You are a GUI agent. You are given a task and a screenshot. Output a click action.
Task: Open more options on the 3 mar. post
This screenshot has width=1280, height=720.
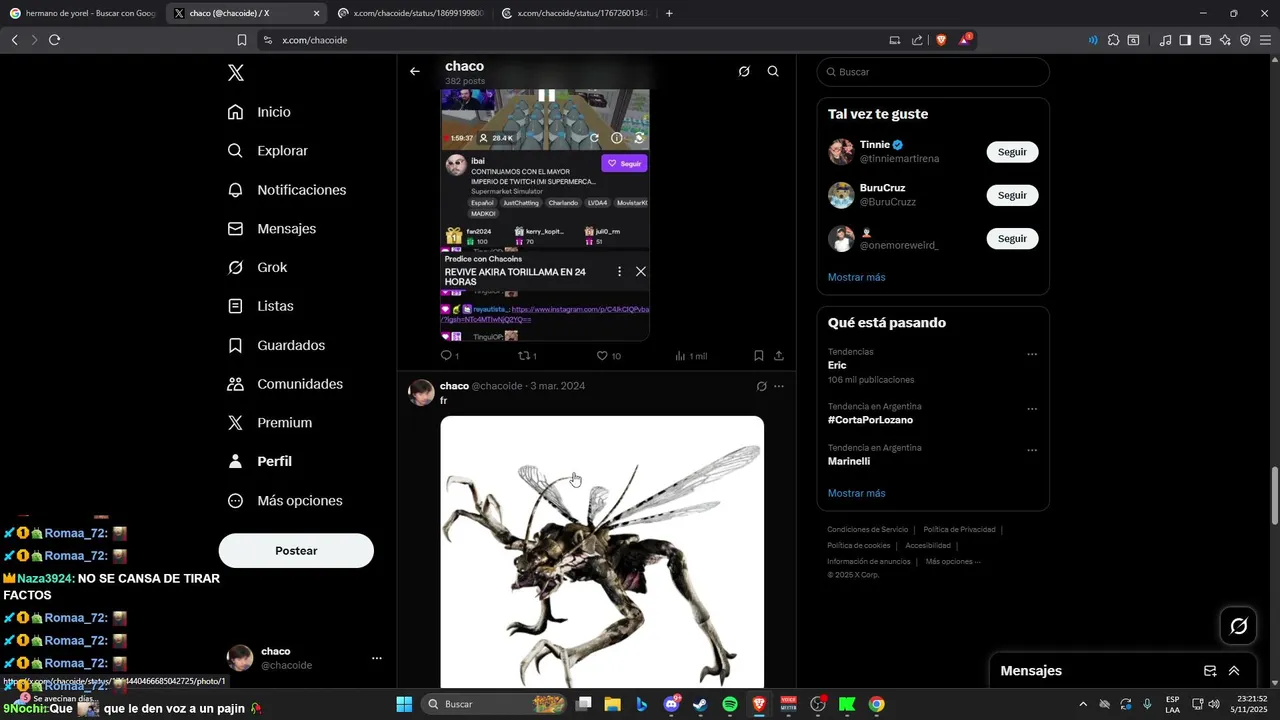coord(779,386)
